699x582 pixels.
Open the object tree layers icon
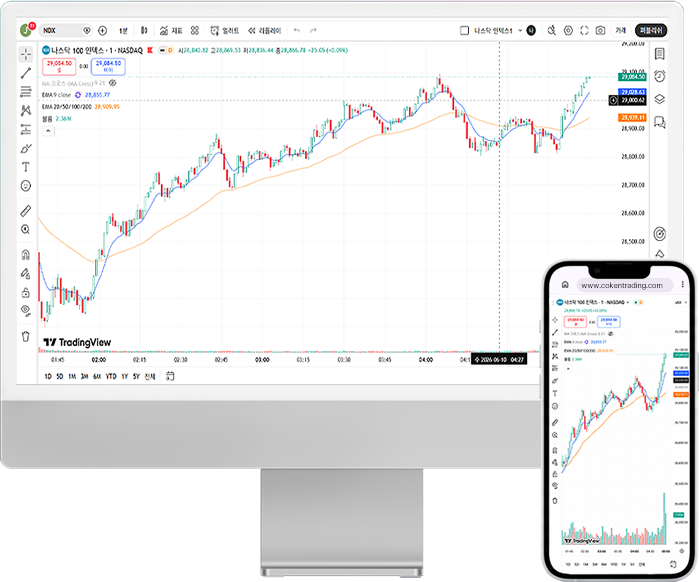click(660, 99)
